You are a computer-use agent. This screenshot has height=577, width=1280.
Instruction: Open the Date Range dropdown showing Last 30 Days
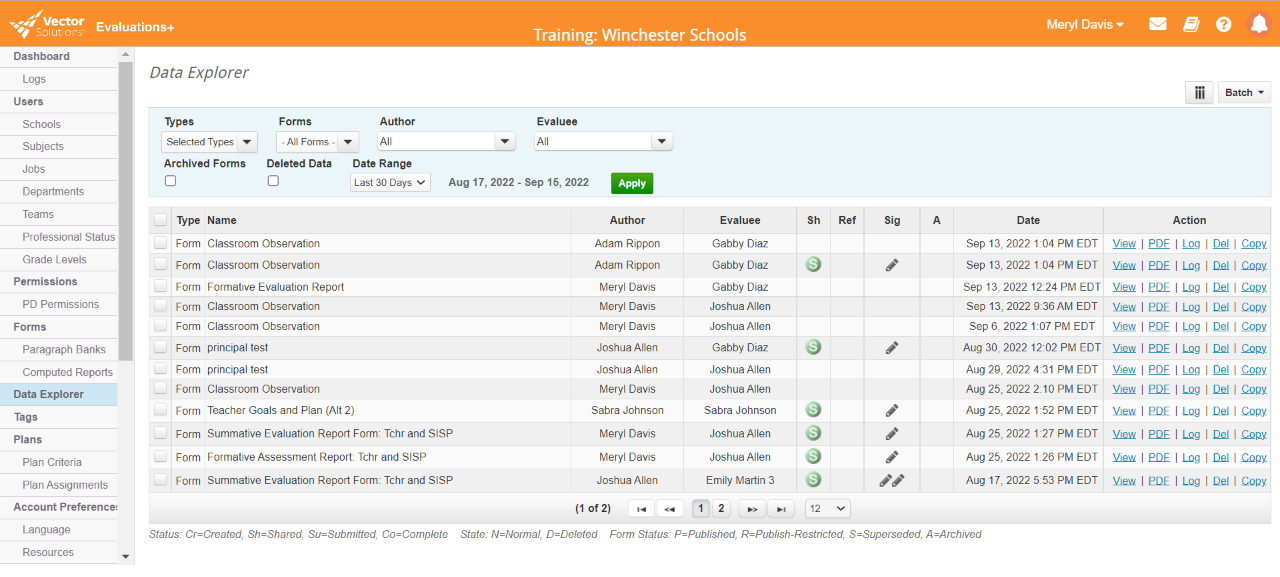coord(390,182)
